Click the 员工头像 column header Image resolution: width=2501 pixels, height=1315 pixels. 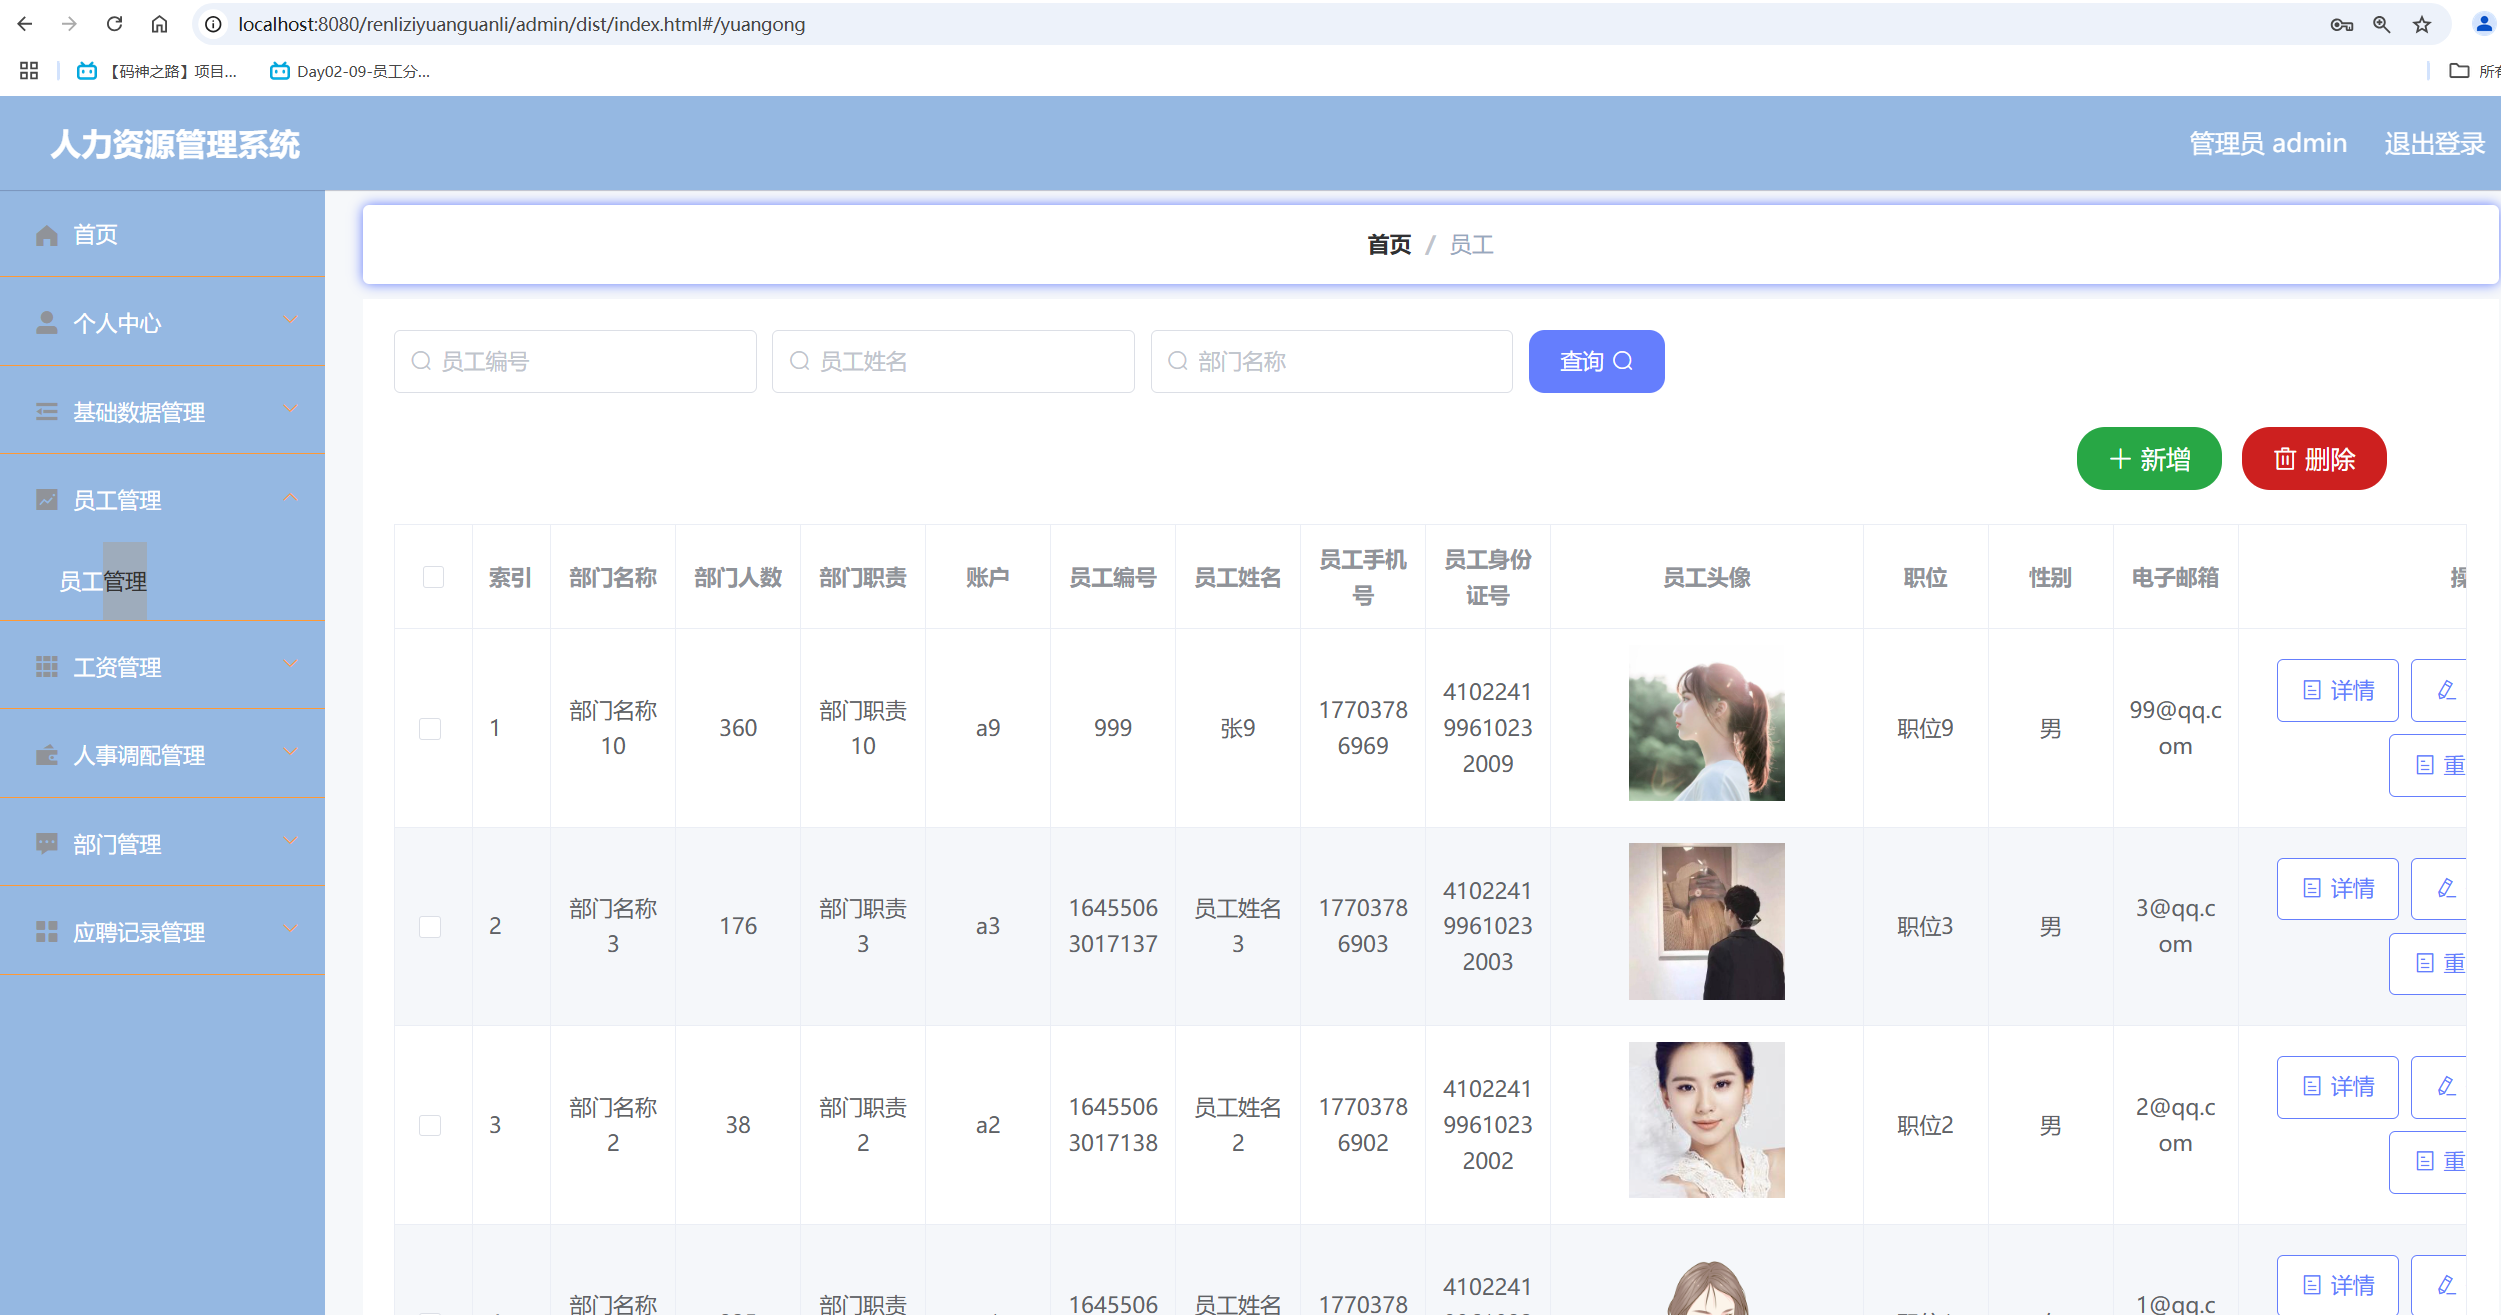point(1706,577)
